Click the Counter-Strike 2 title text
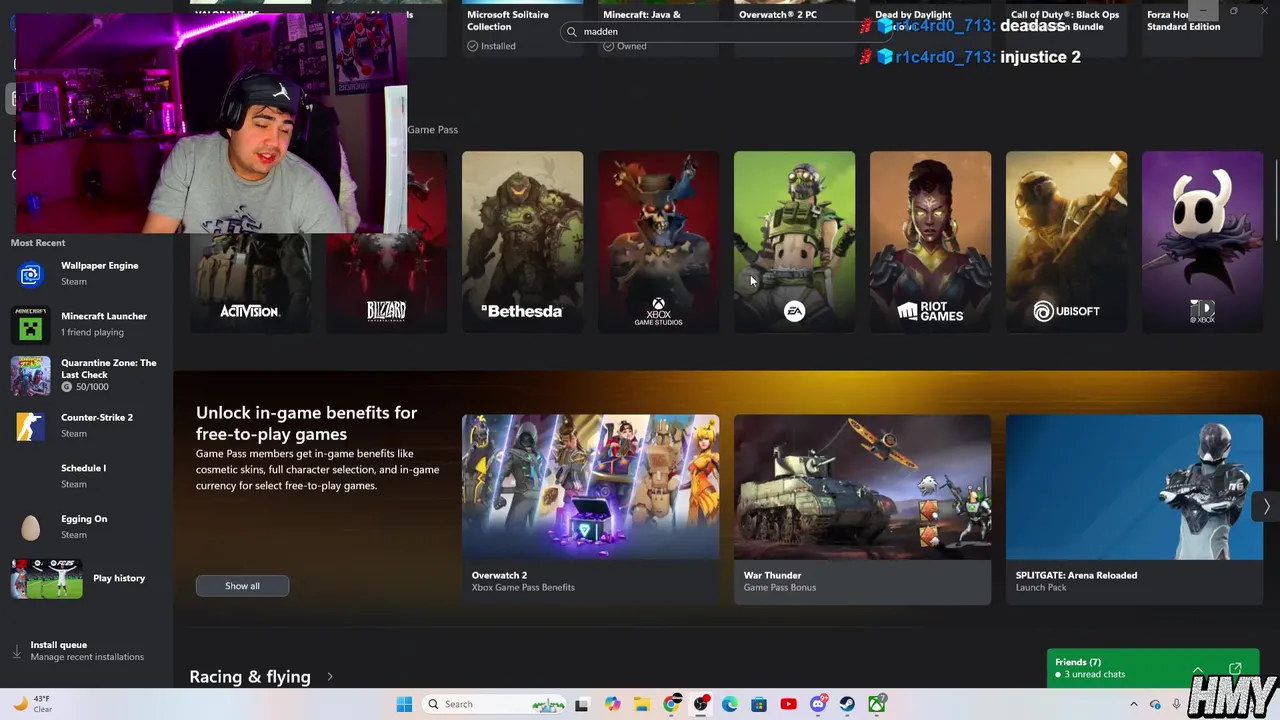This screenshot has width=1280, height=720. (97, 417)
